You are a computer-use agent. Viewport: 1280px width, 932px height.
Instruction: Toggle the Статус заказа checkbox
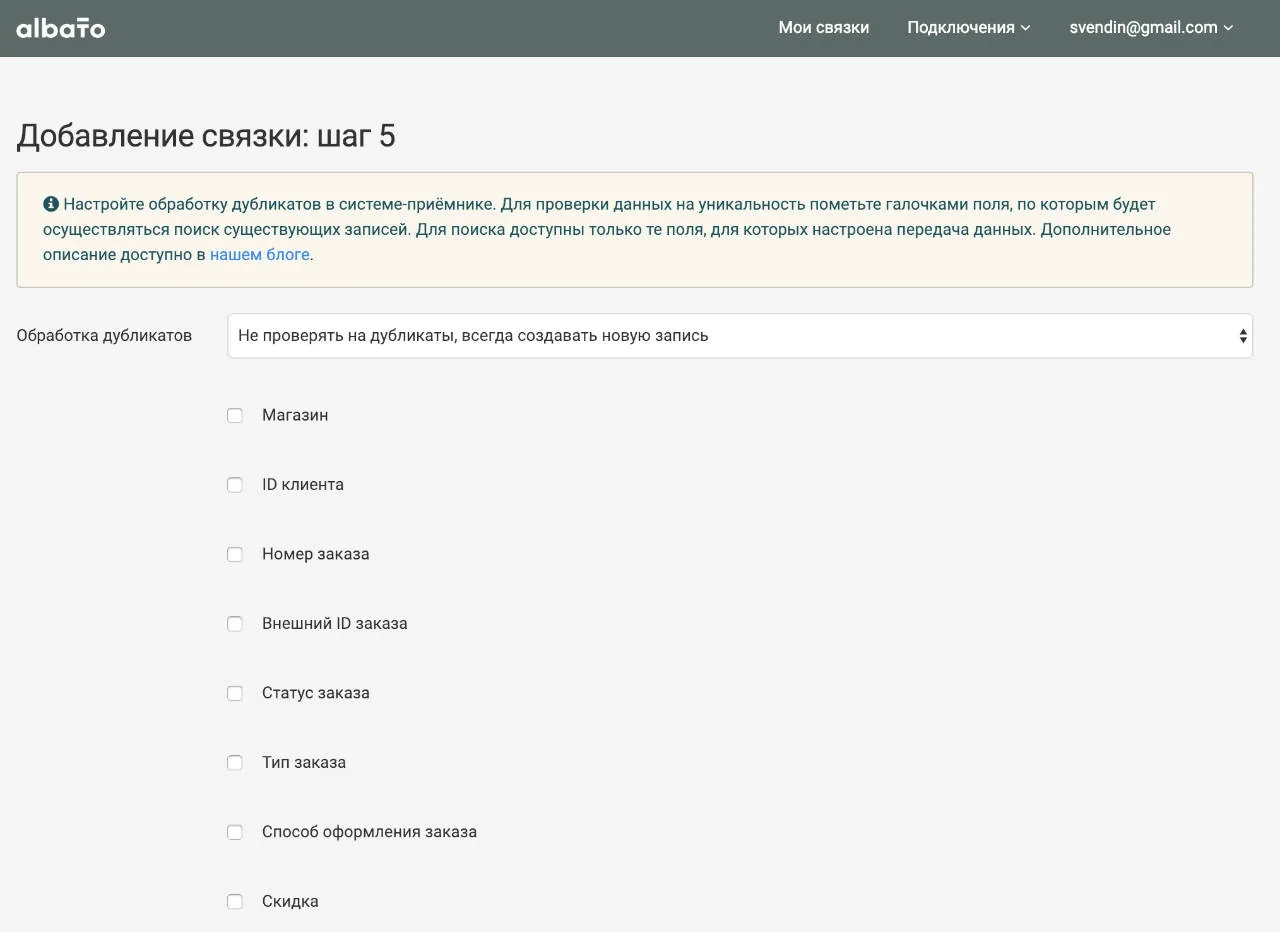(x=235, y=693)
